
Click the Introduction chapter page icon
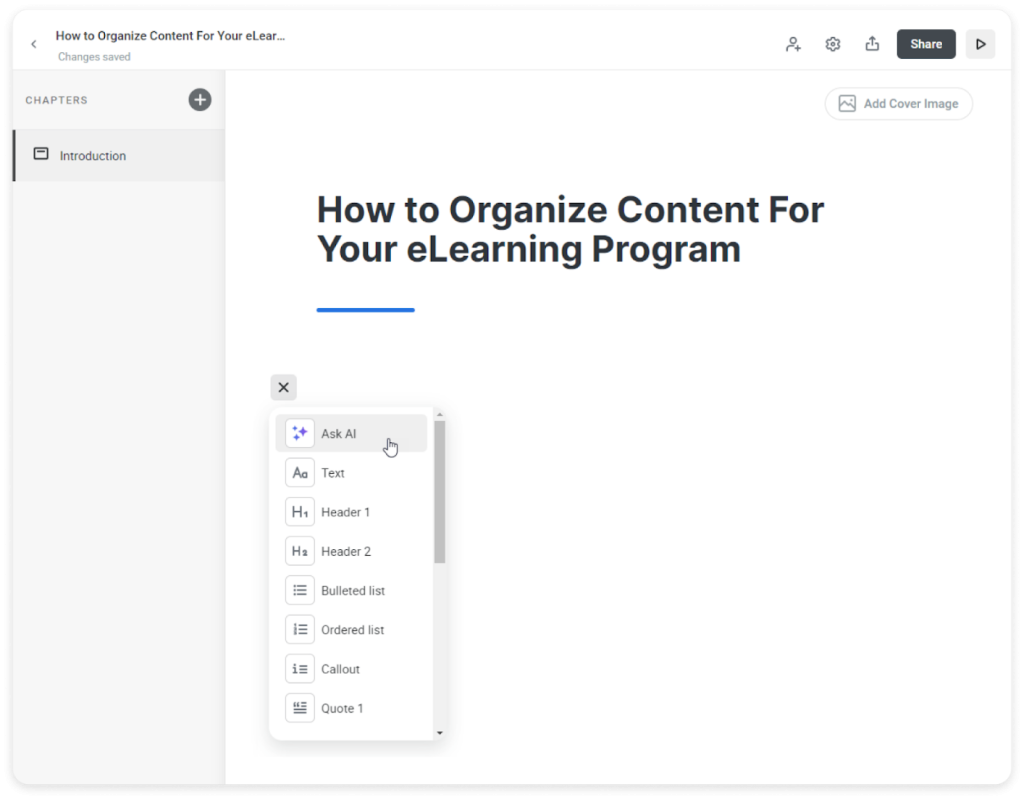(41, 154)
